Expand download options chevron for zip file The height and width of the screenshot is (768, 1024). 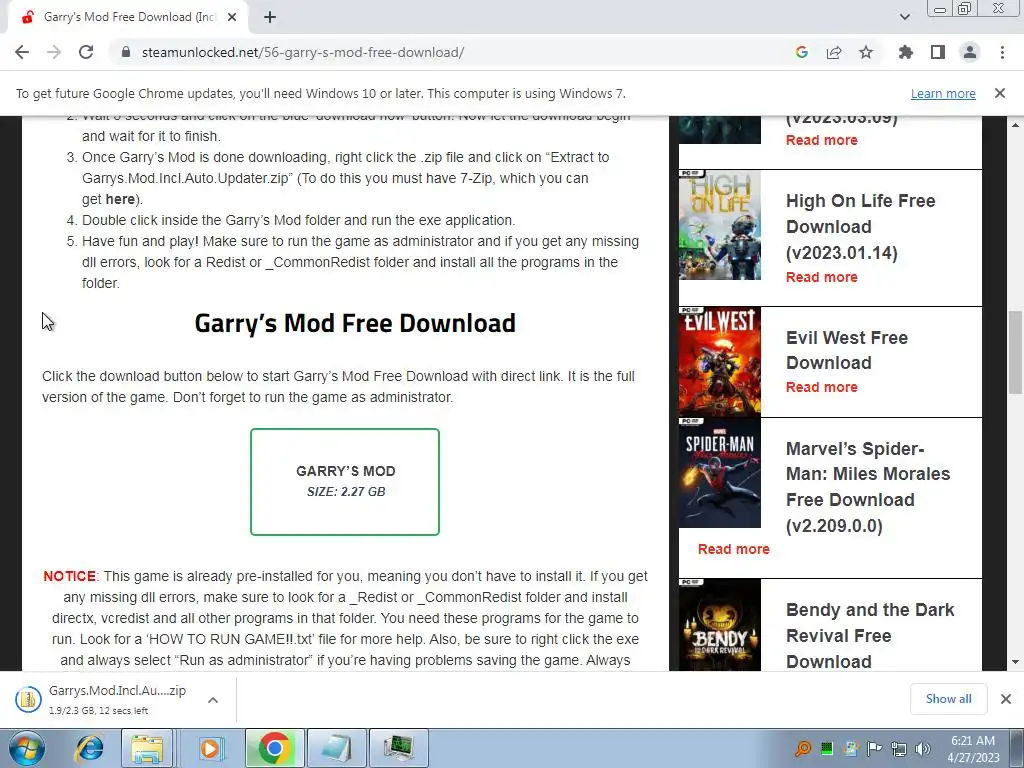(212, 699)
